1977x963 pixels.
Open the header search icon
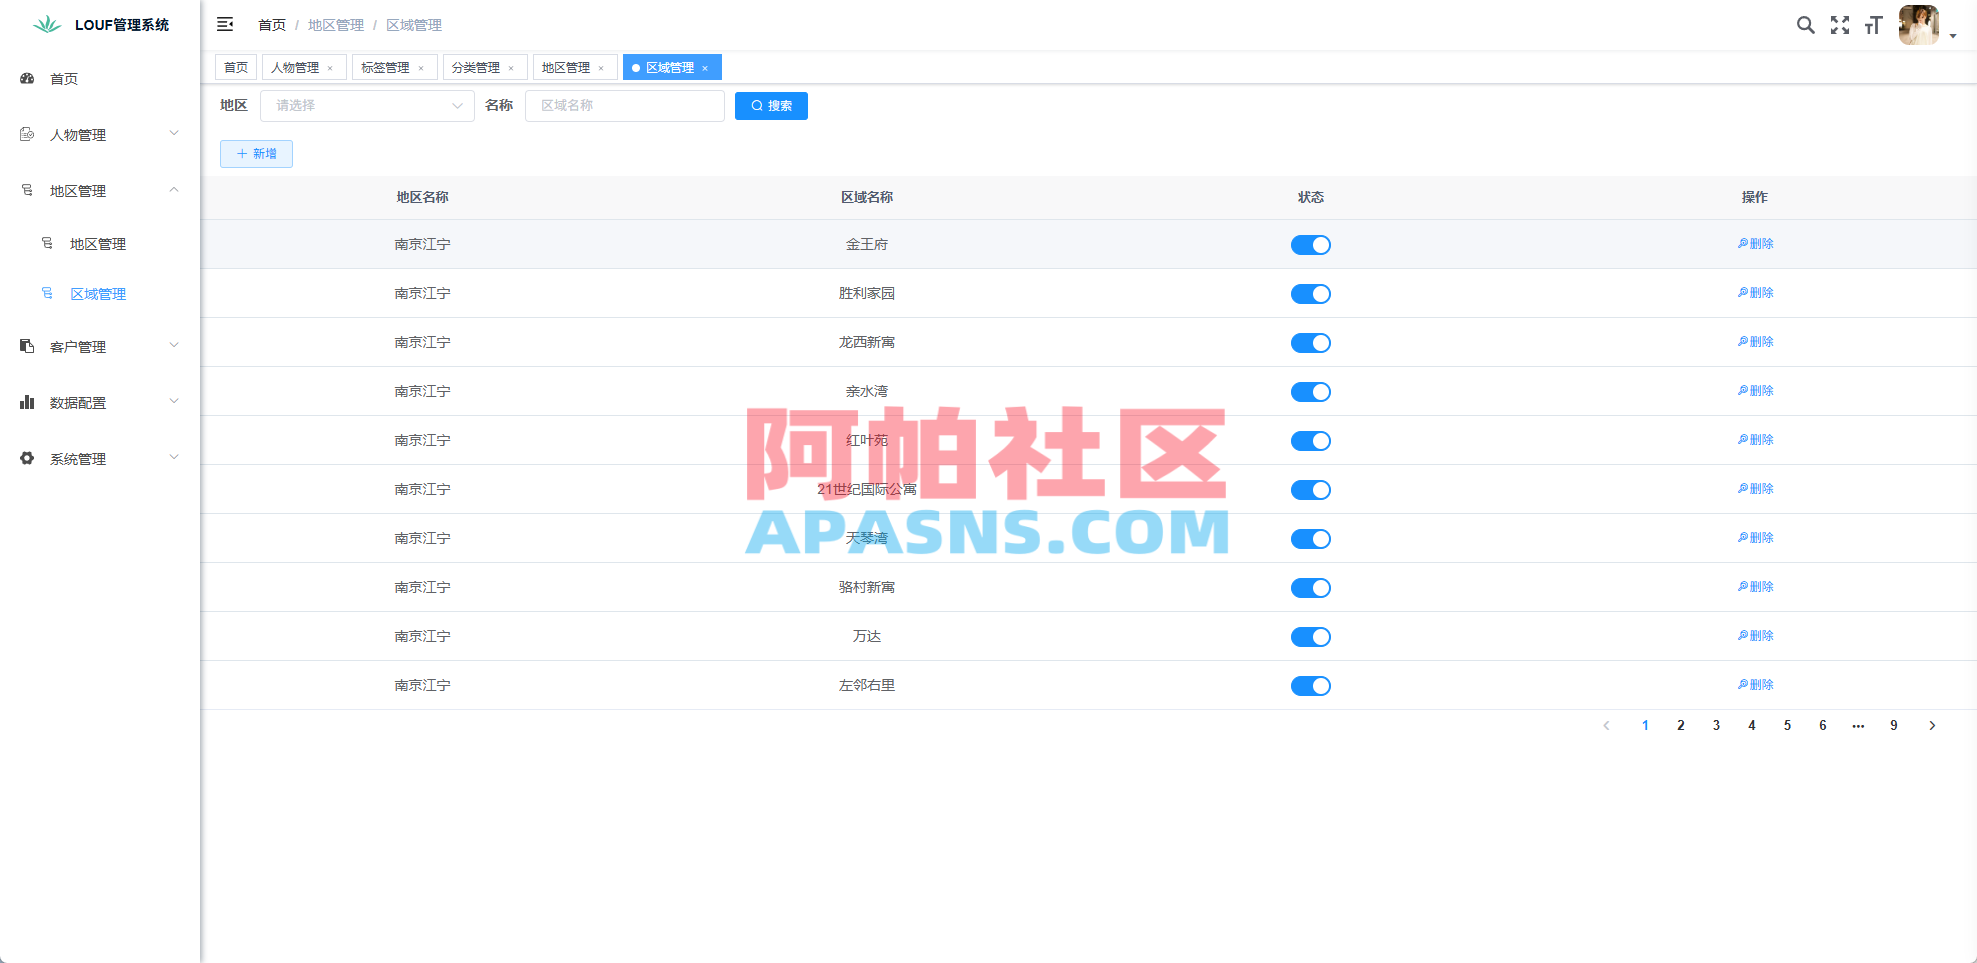click(1805, 25)
